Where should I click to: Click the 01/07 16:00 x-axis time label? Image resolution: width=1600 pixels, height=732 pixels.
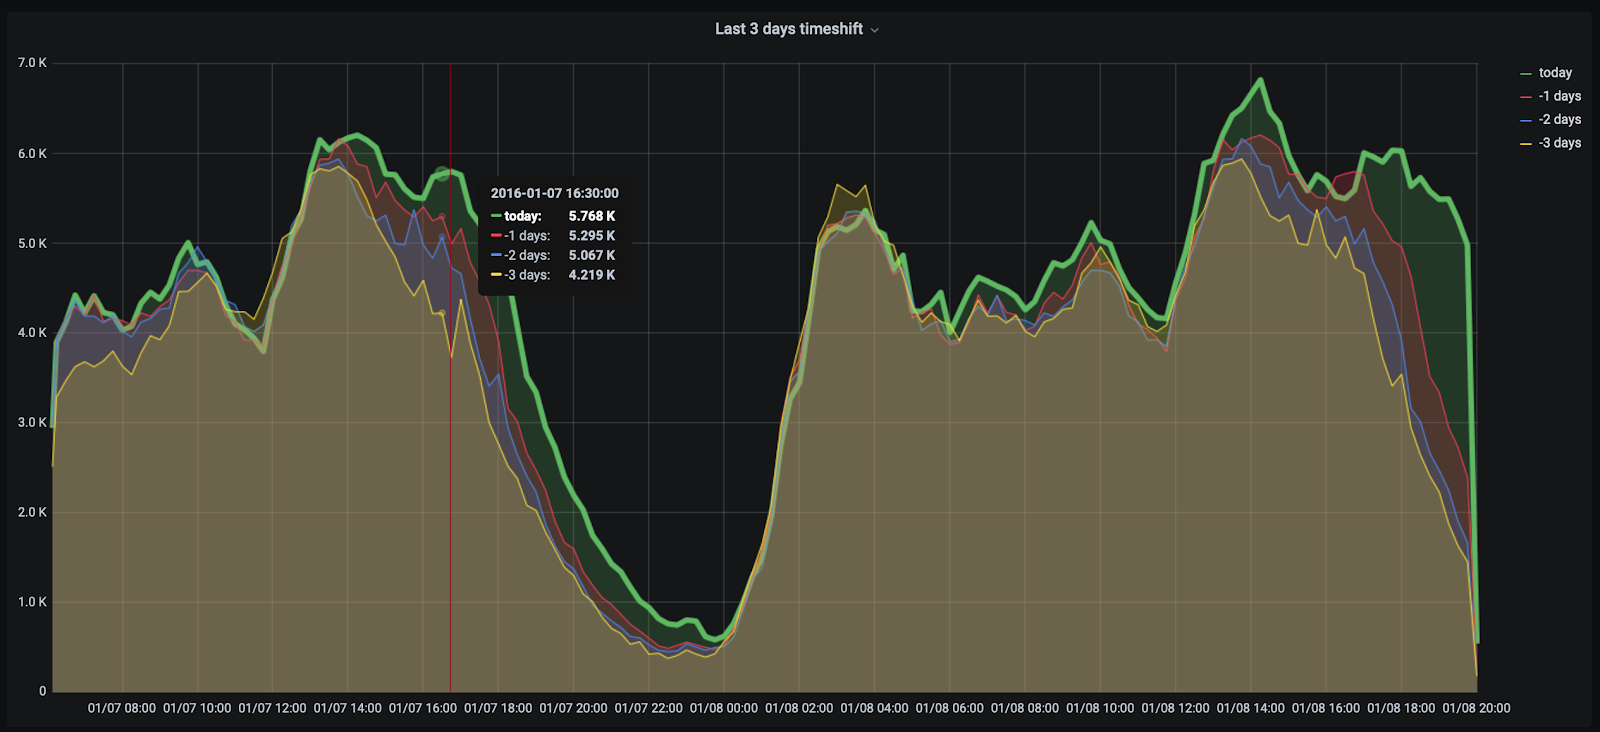pos(422,708)
